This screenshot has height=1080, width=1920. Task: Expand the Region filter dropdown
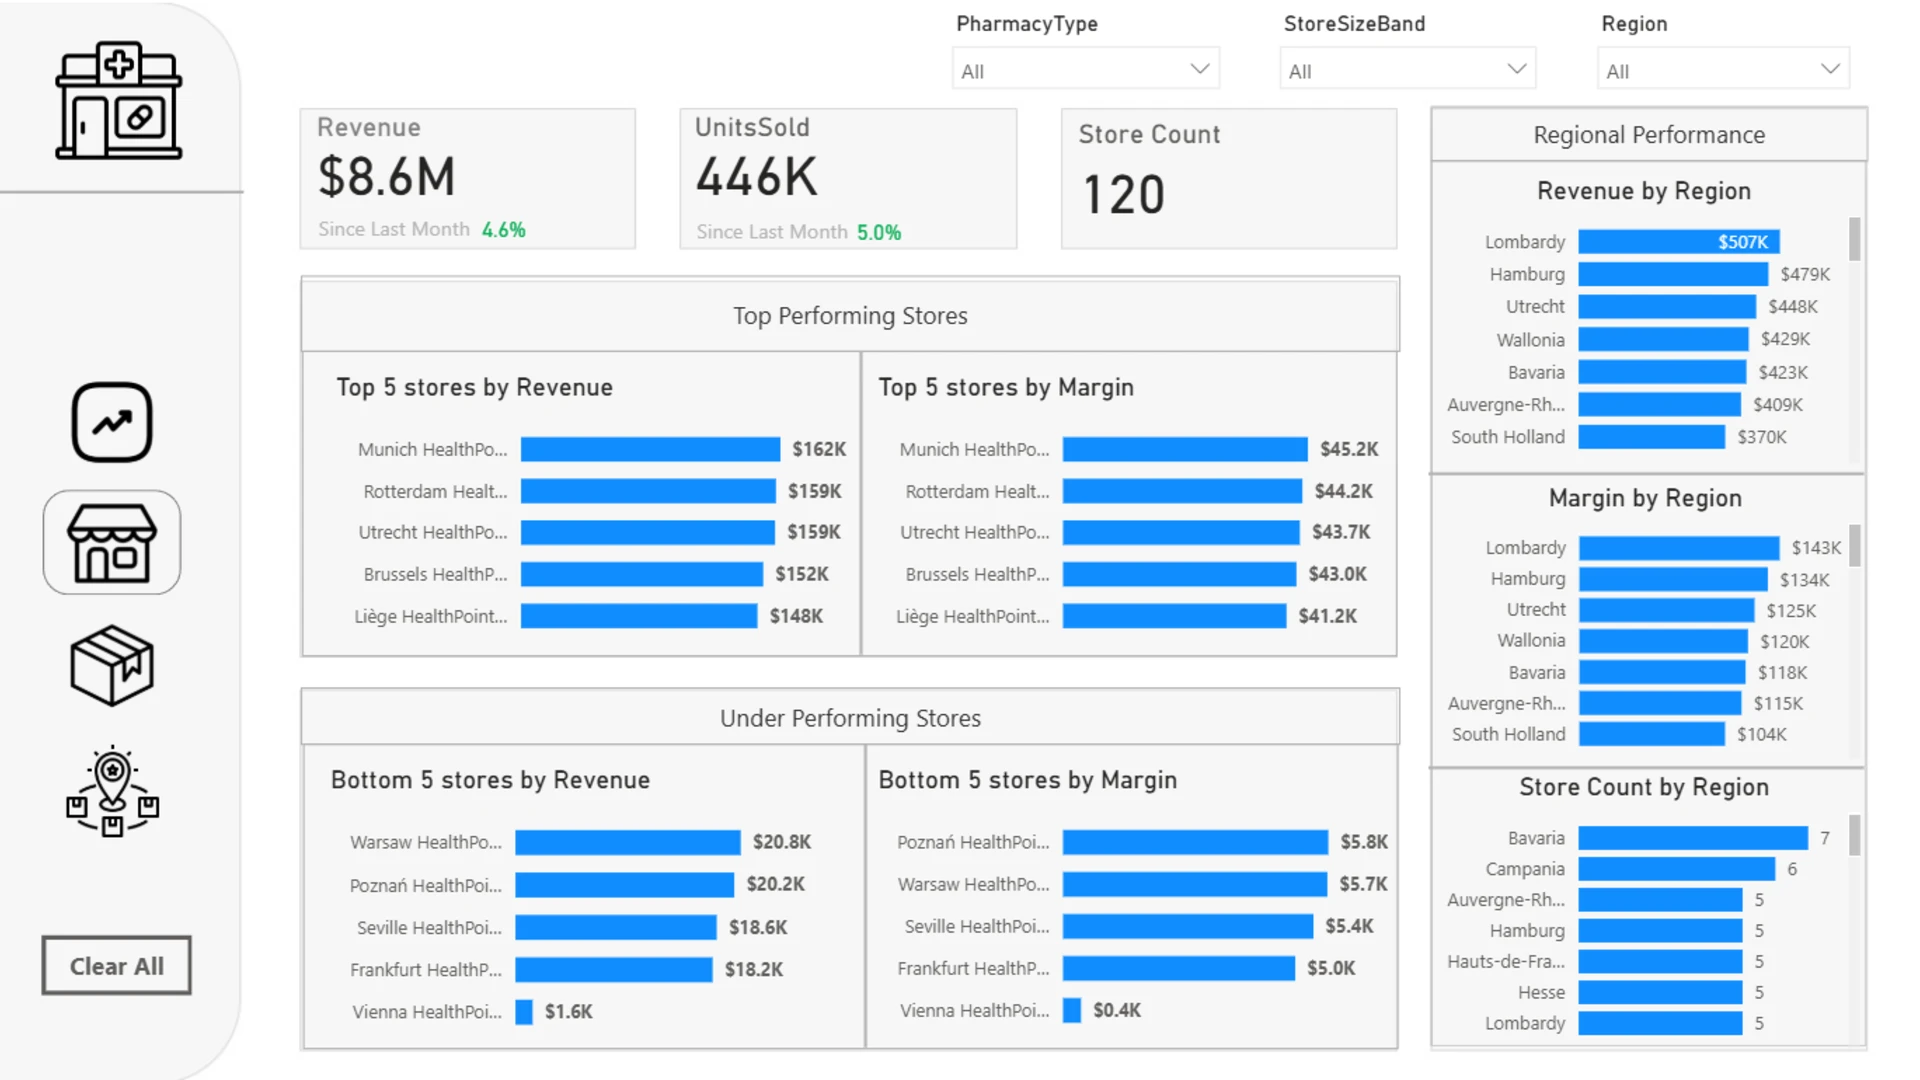[1724, 70]
